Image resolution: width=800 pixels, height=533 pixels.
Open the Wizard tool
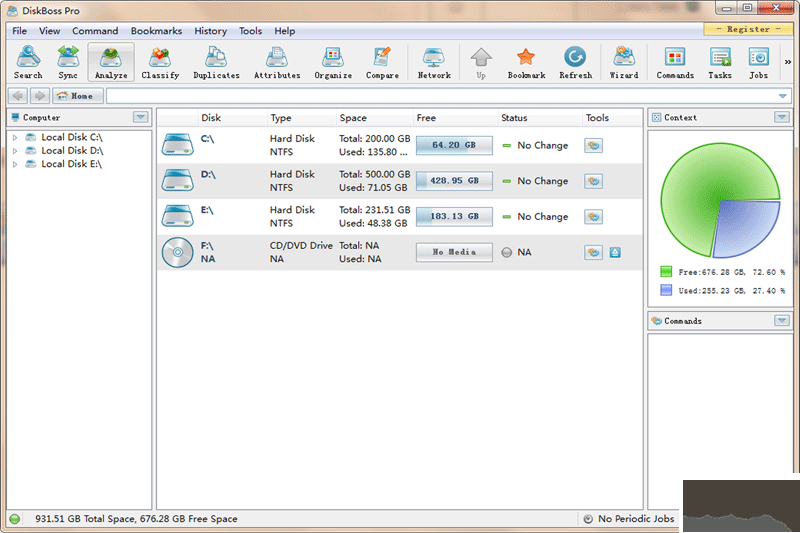(624, 62)
